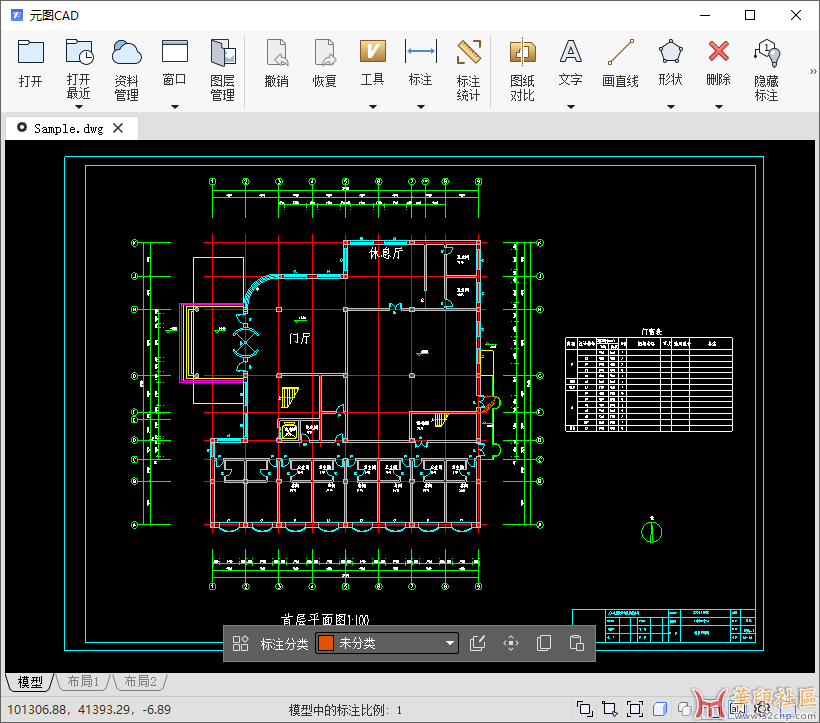820x723 pixels.
Task: Expand the 窗口 dropdown arrow
Action: [175, 107]
